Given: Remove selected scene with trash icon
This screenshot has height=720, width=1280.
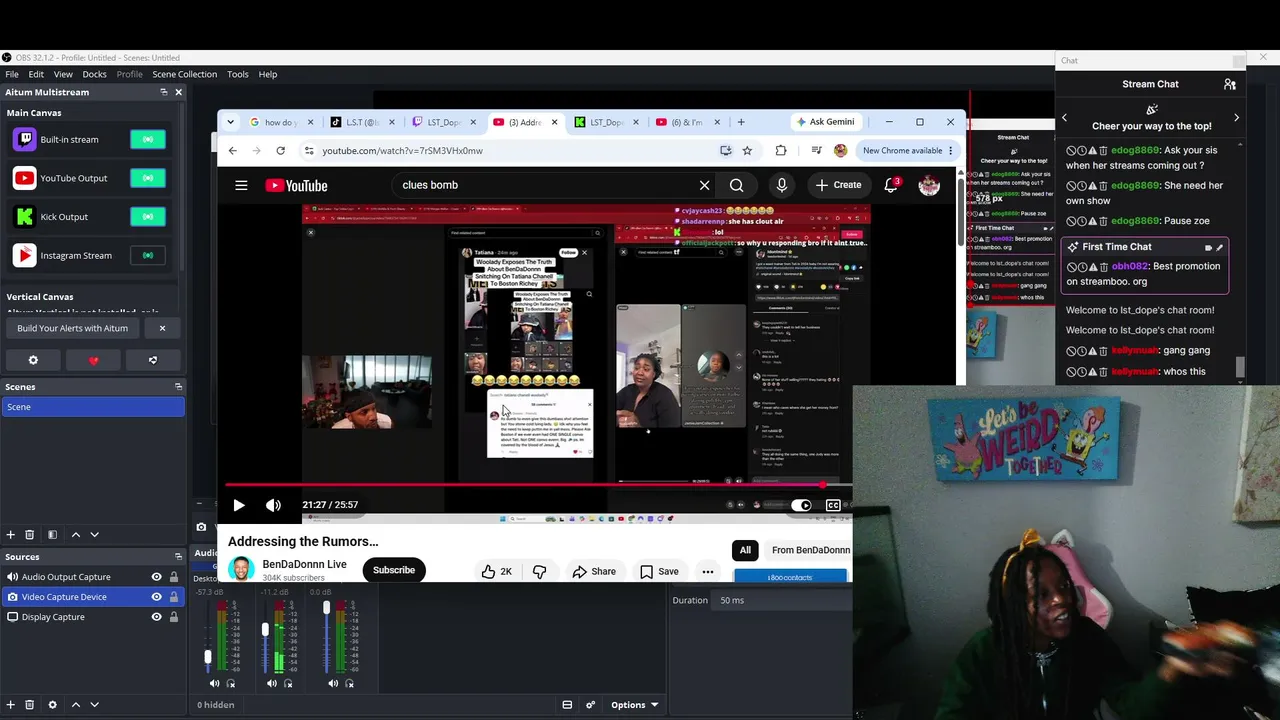Looking at the screenshot, I should click(x=30, y=535).
